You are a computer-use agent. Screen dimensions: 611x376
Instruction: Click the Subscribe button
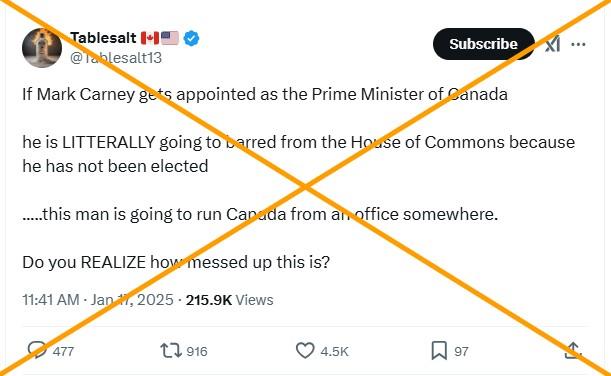coord(484,44)
